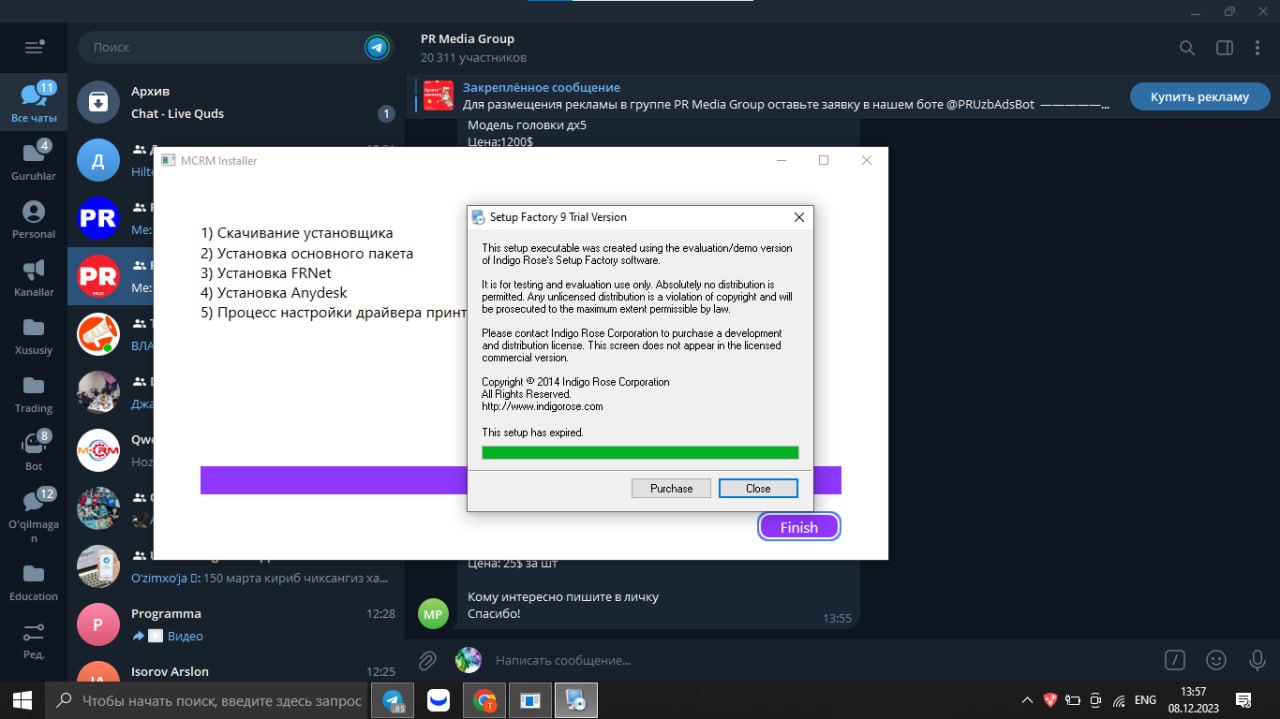Click the microphone voice message icon

[1257, 660]
